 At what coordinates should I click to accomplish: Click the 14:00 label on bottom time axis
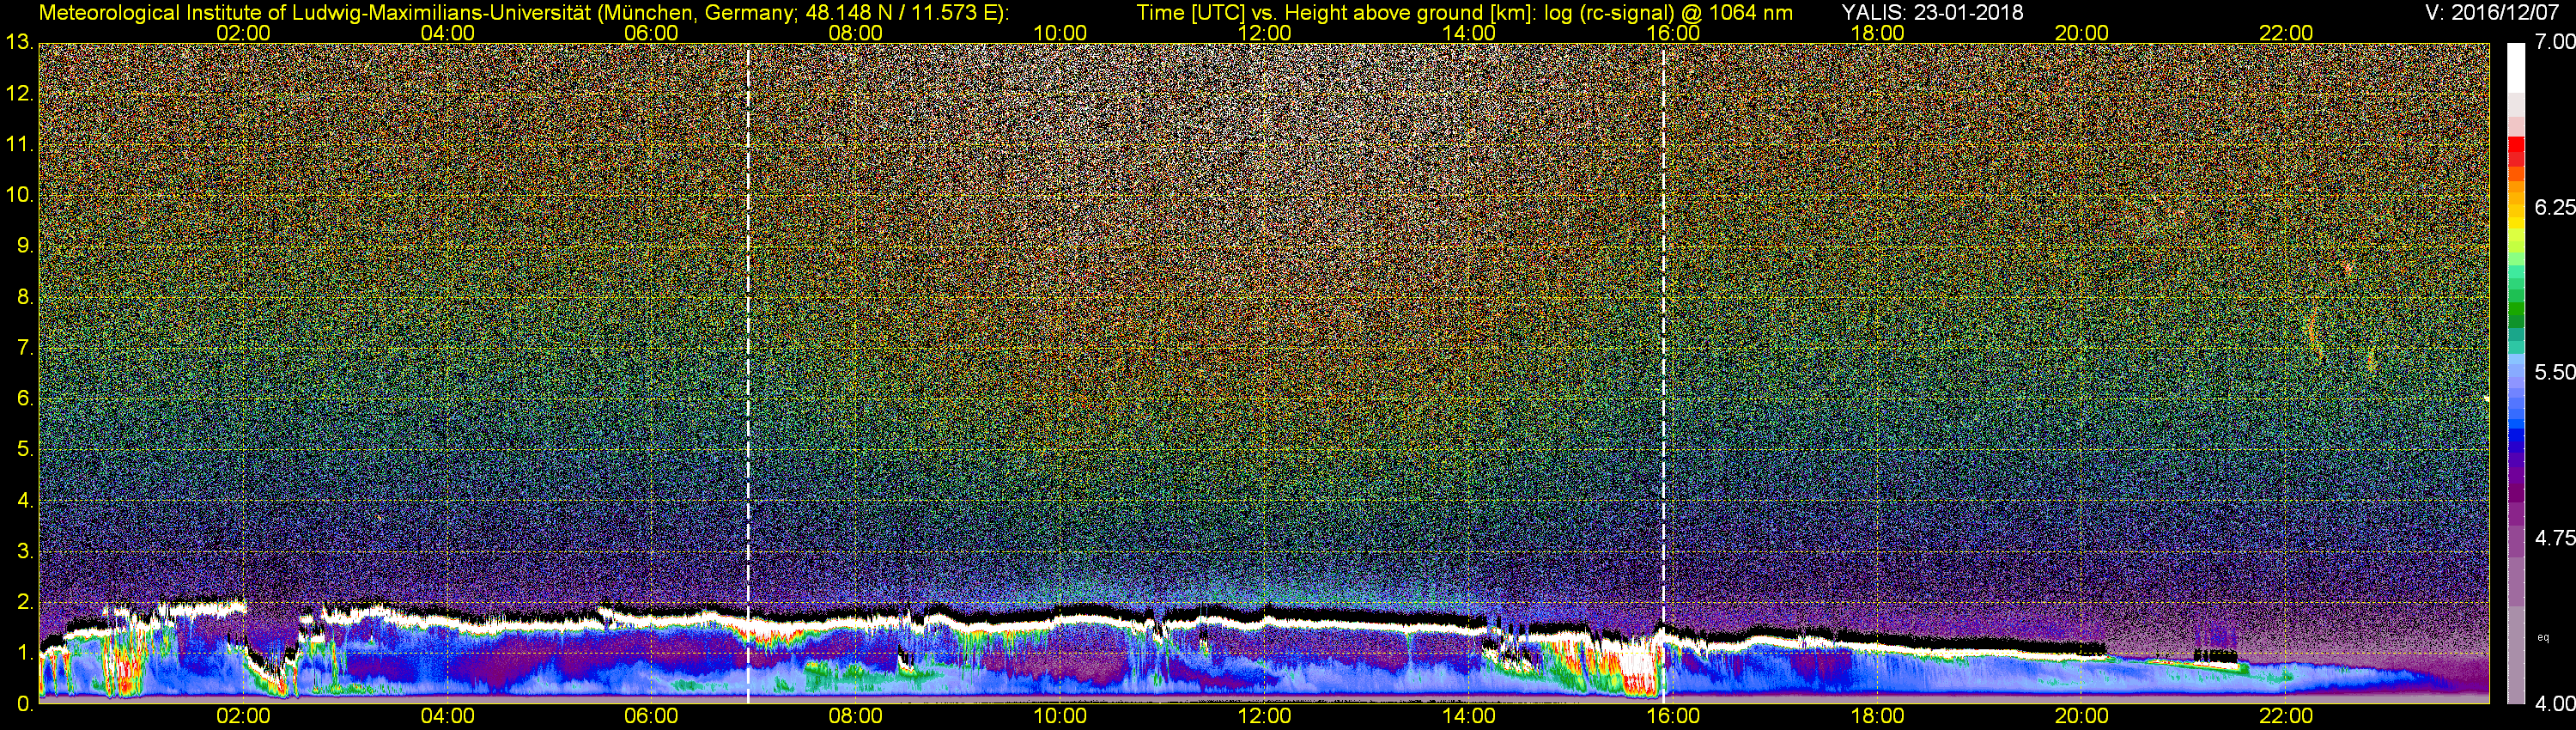click(x=1468, y=717)
